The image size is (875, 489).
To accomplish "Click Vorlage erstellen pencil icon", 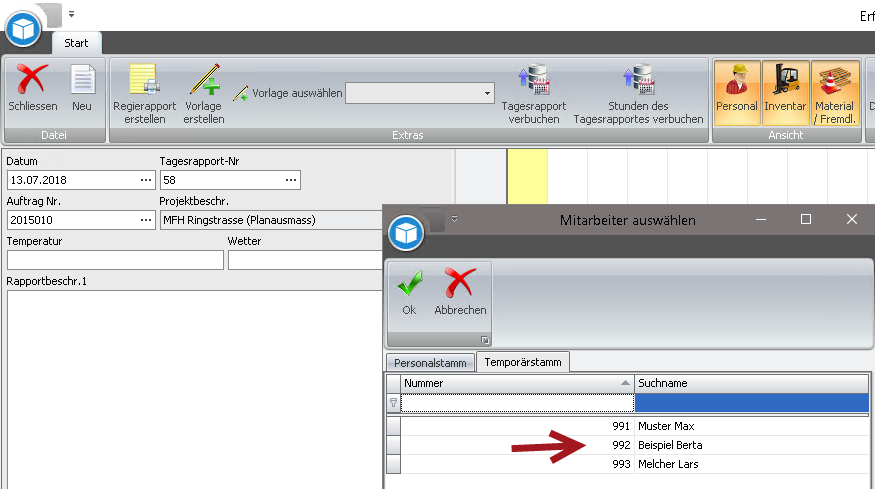I will [204, 79].
